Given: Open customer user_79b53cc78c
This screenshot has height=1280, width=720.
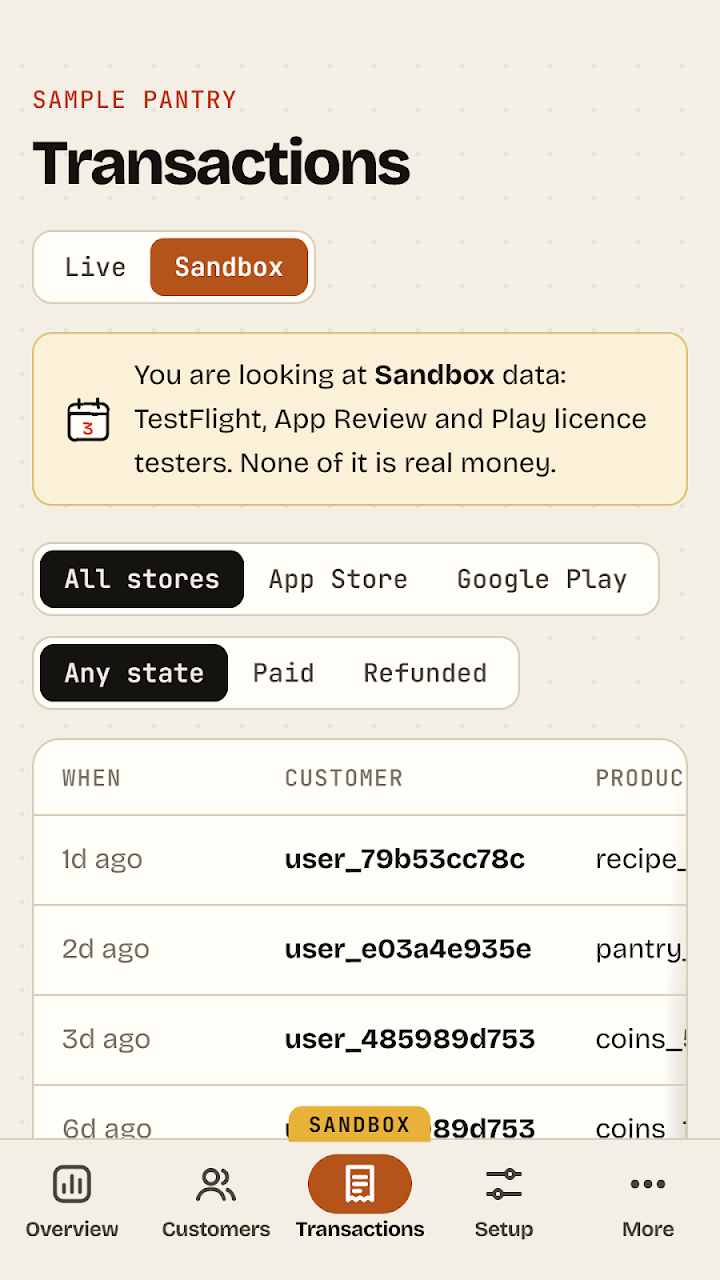Looking at the screenshot, I should pyautogui.click(x=405, y=859).
